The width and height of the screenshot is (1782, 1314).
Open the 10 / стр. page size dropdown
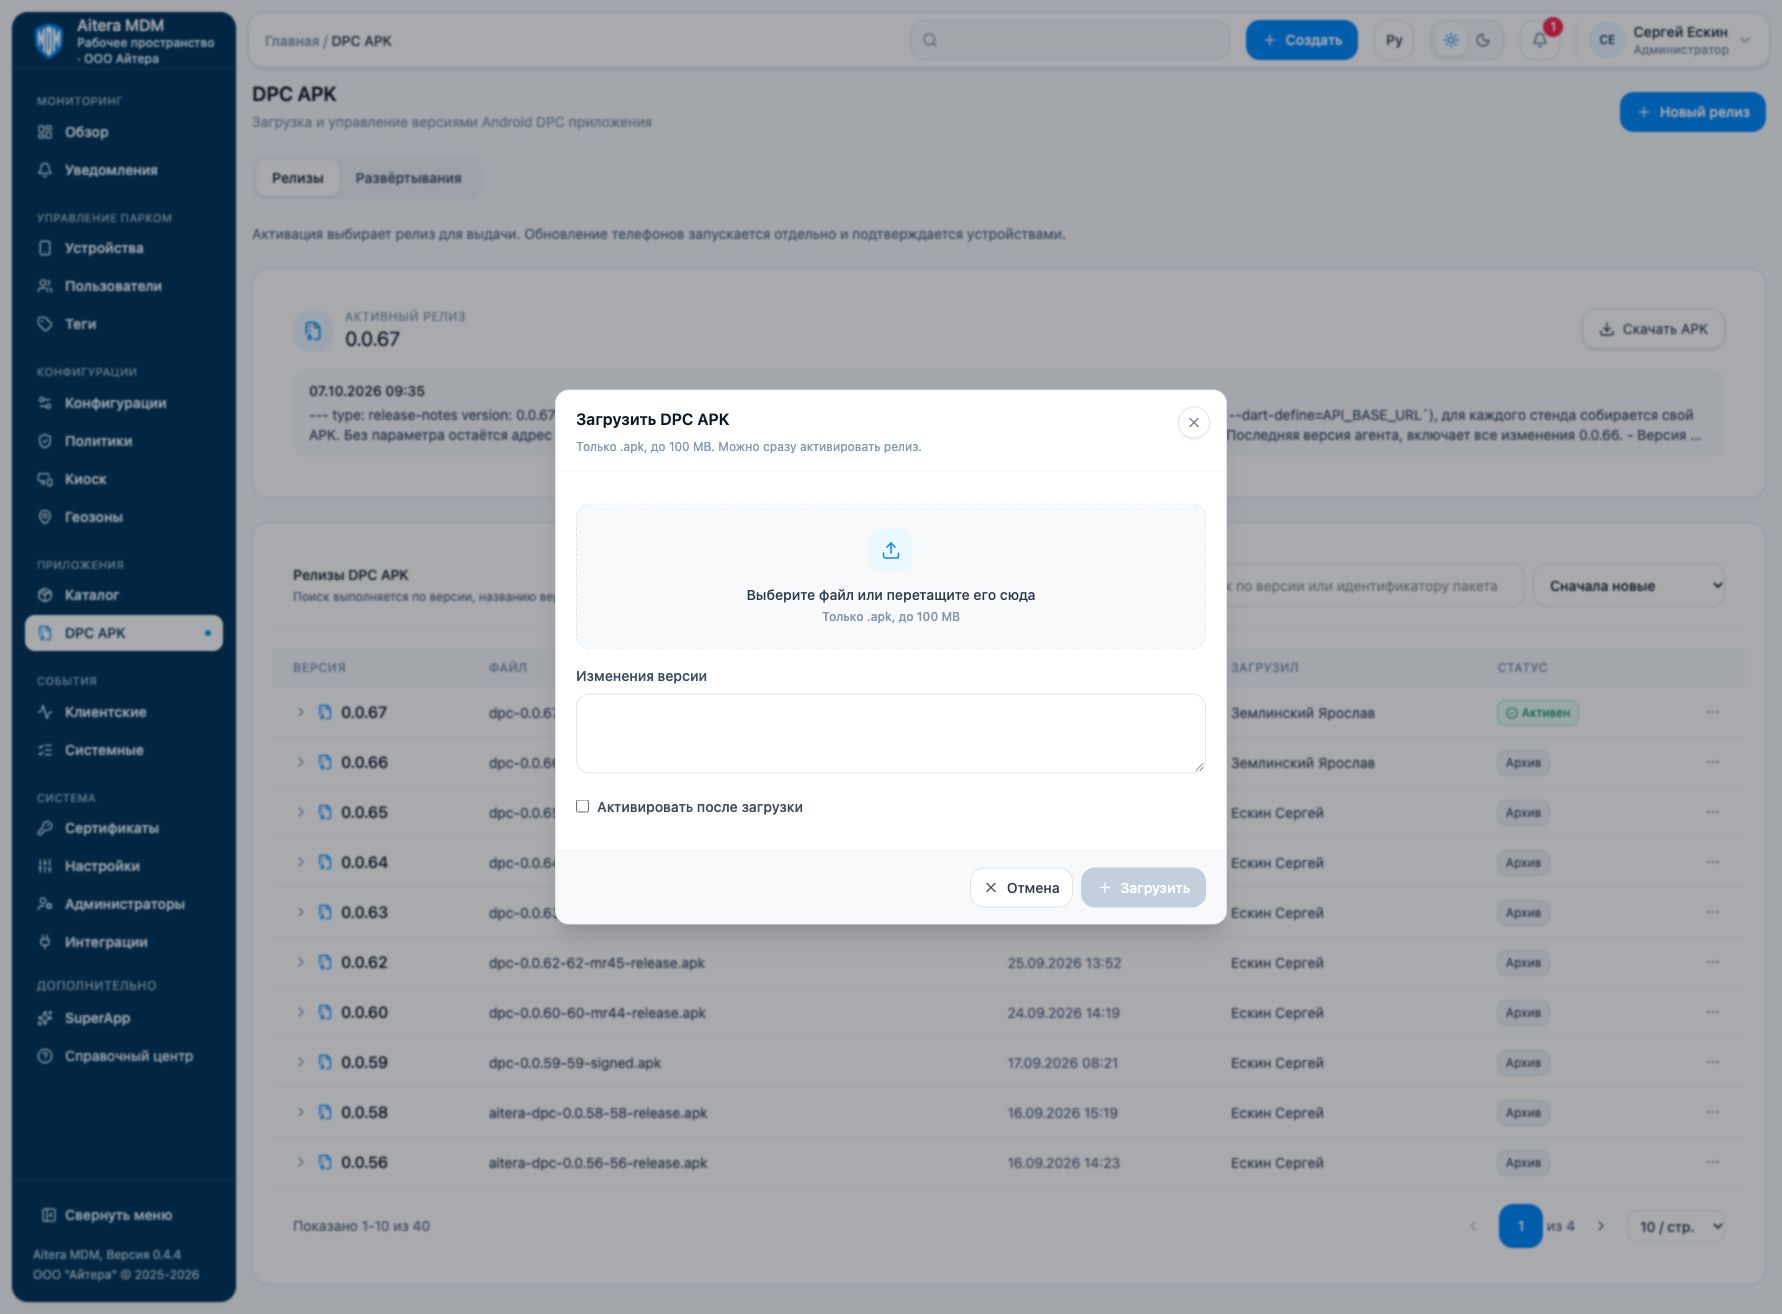pyautogui.click(x=1676, y=1226)
